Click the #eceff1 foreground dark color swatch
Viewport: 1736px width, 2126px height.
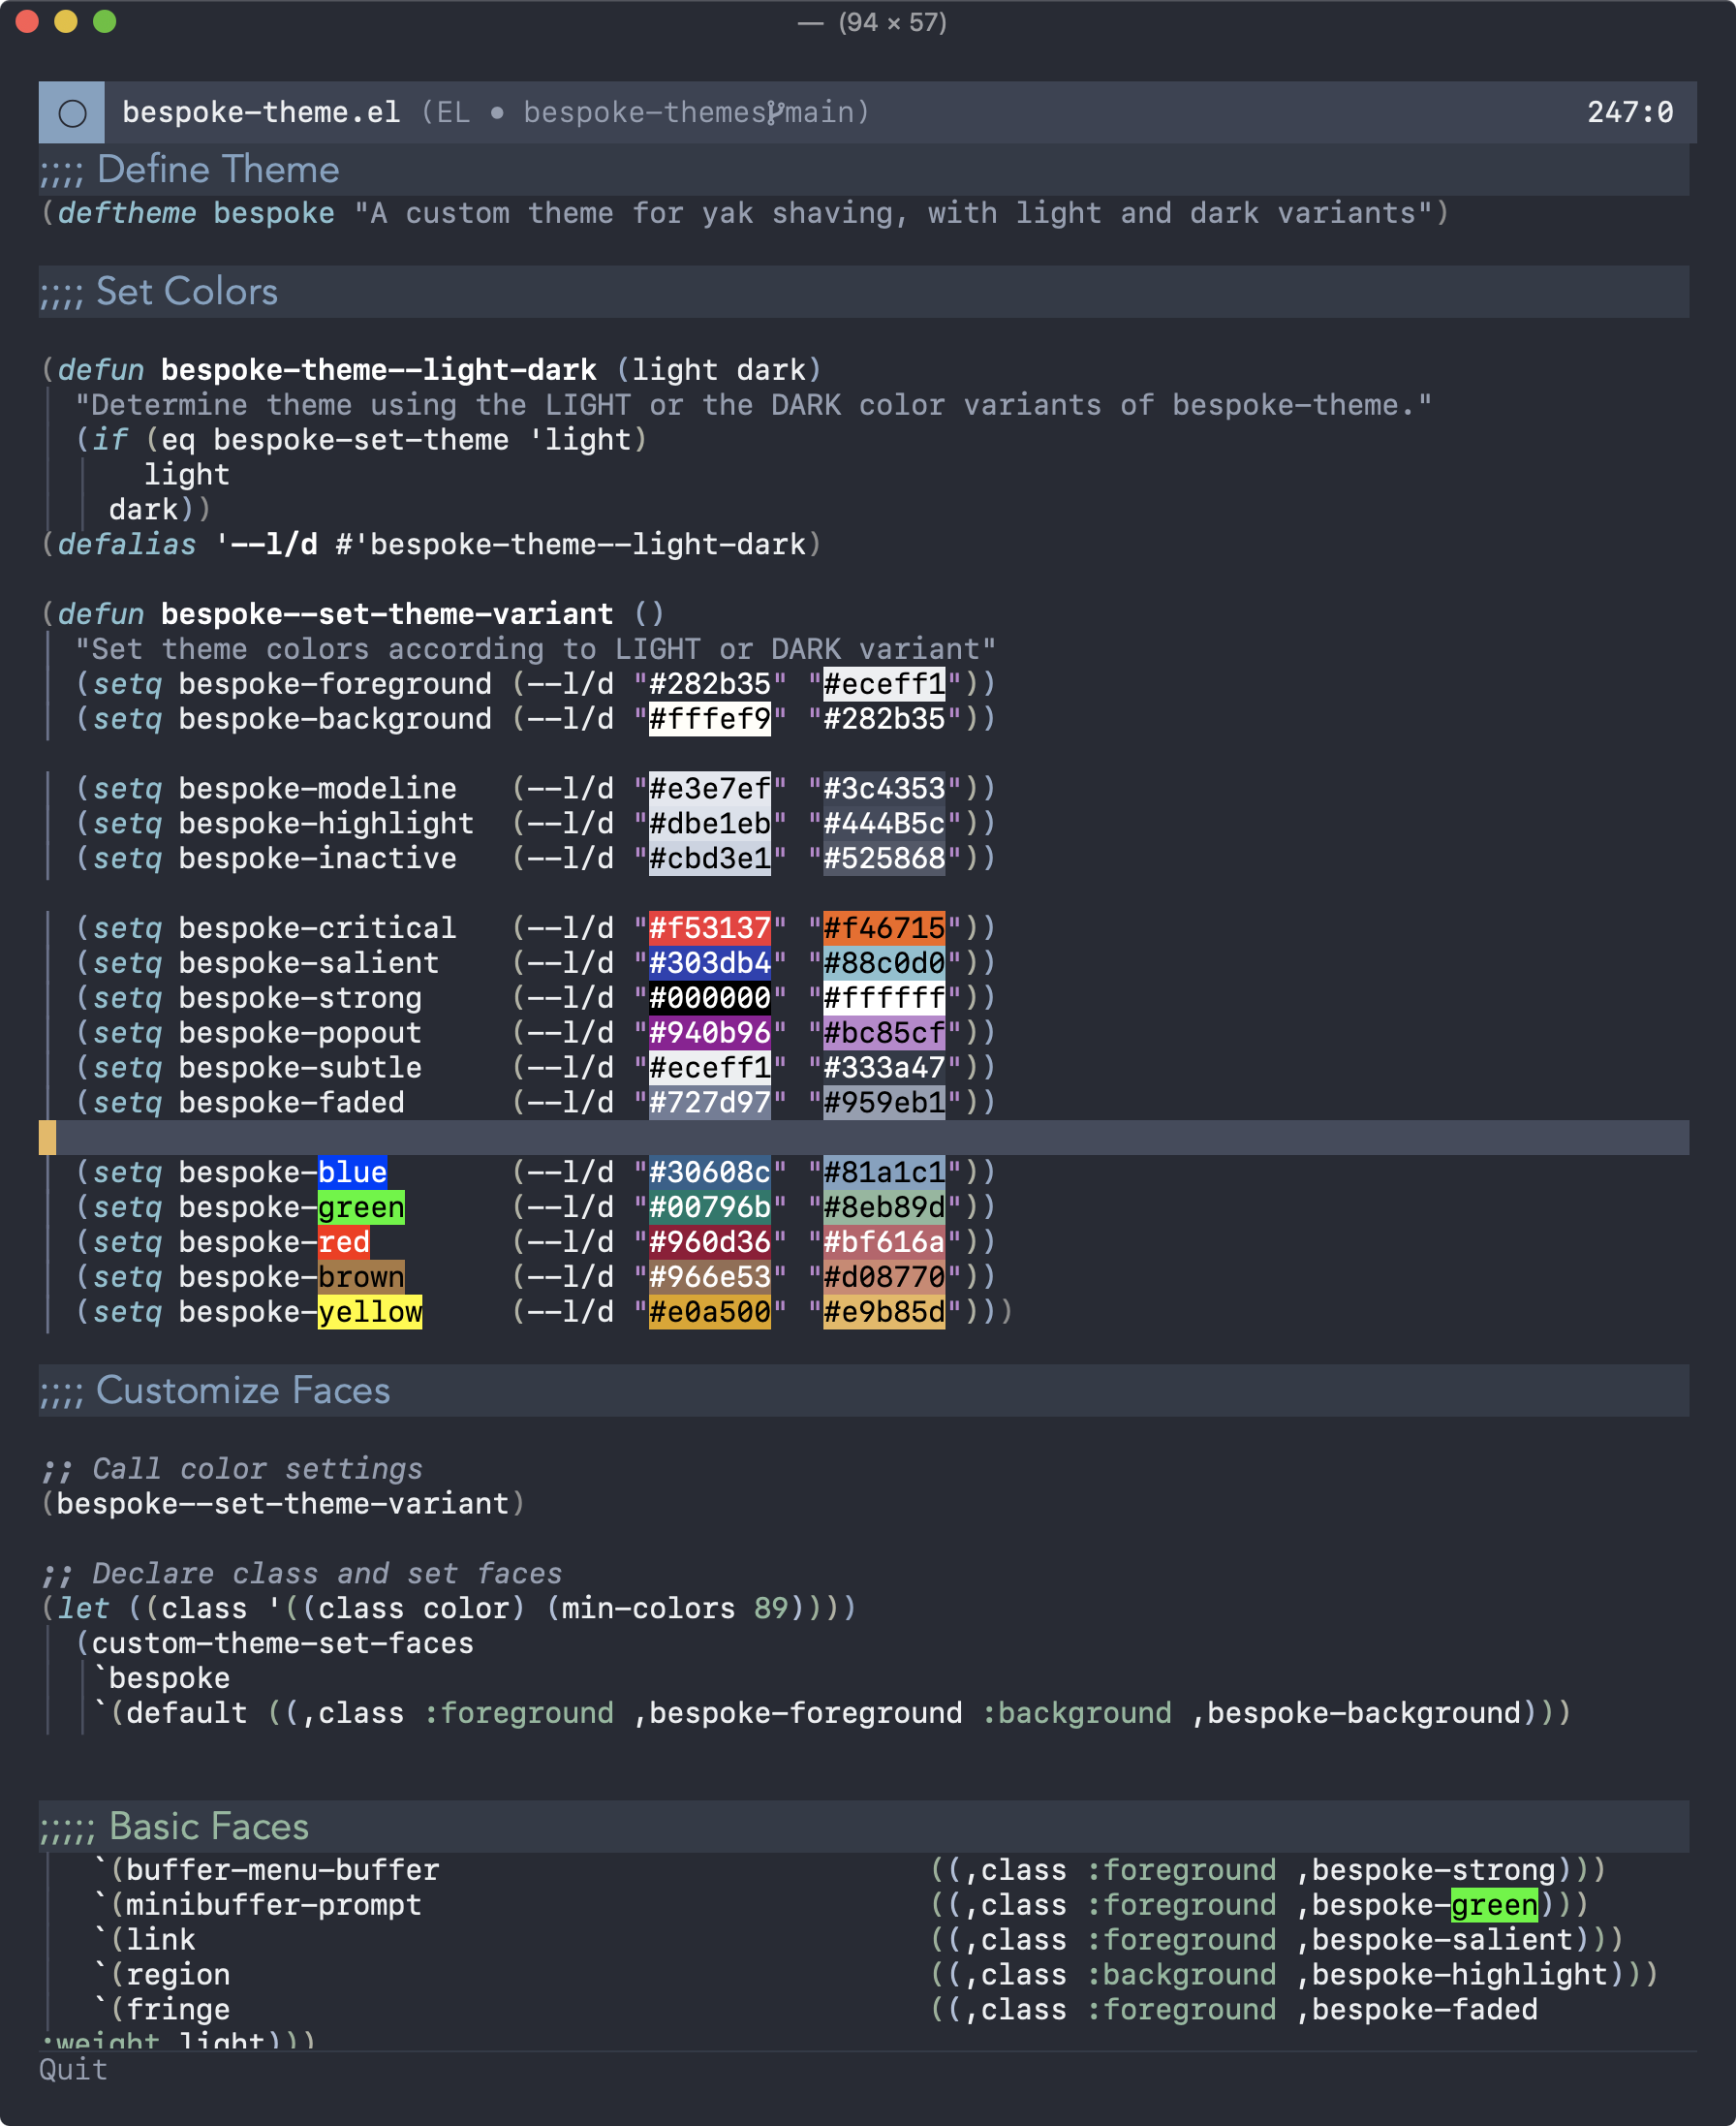click(884, 684)
